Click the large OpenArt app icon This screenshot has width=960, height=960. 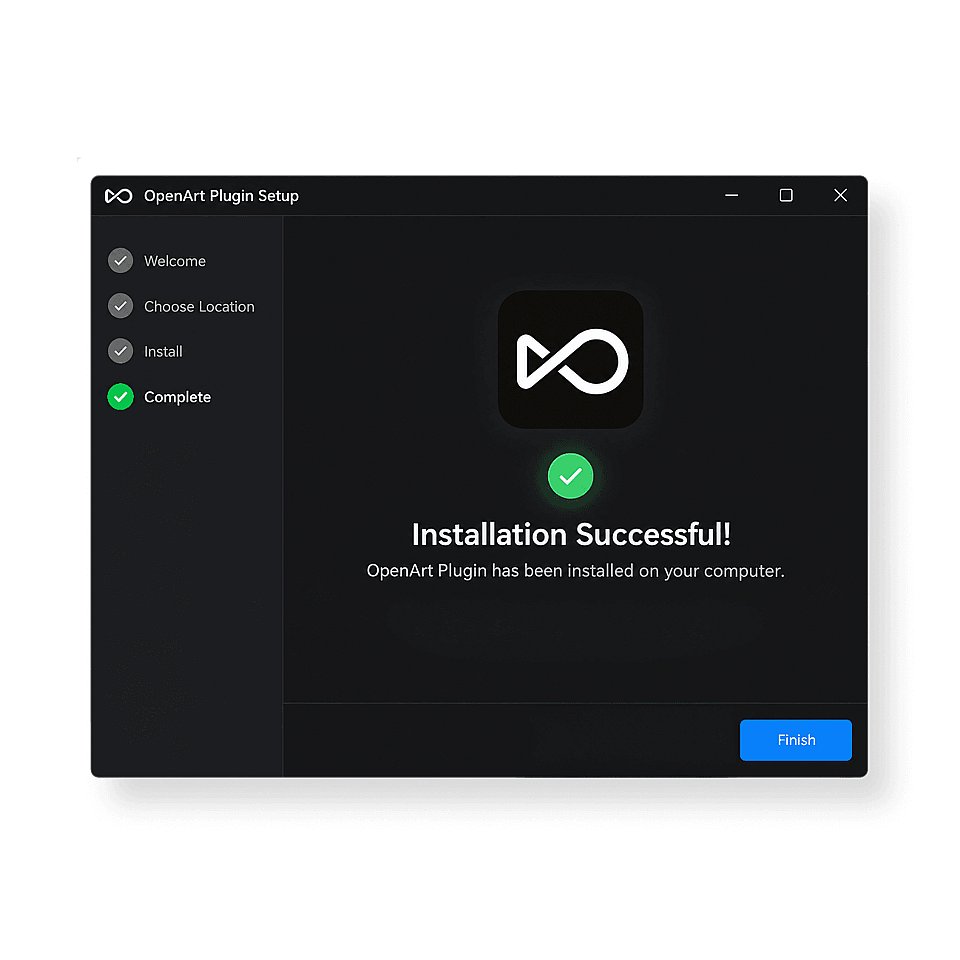(x=571, y=359)
